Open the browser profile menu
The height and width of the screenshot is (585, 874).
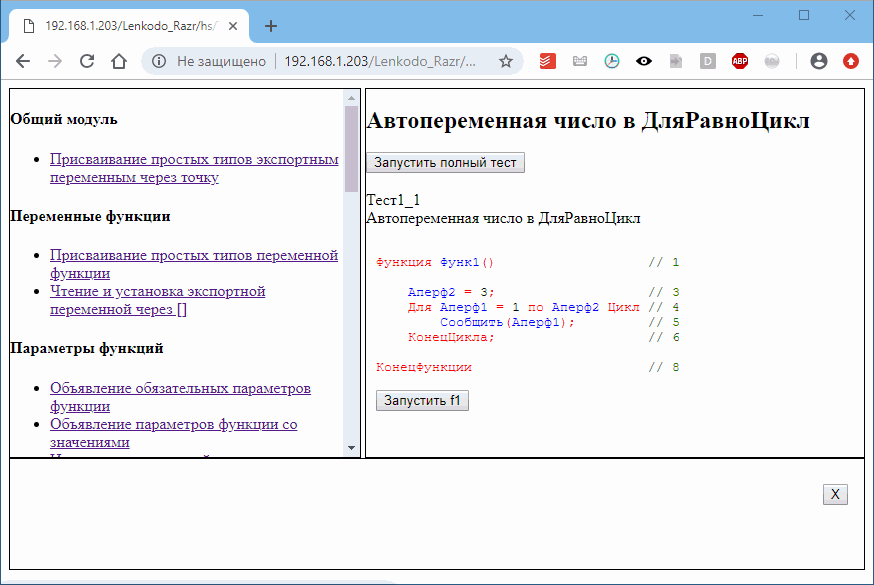pos(819,61)
